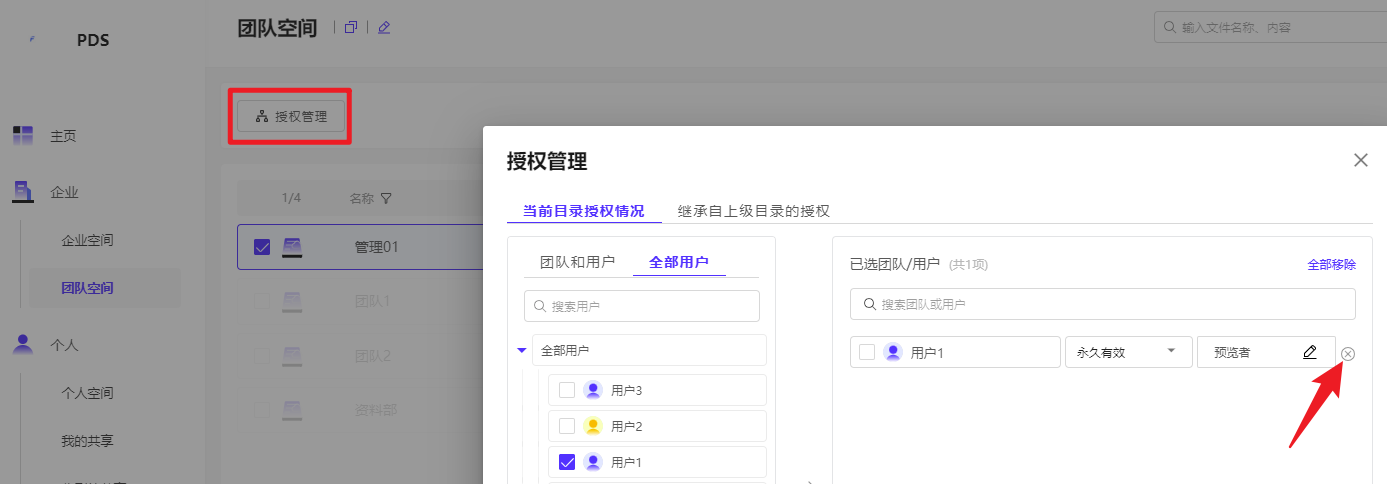The width and height of the screenshot is (1387, 484).
Task: Click the 团队2 name text
Action: (x=373, y=355)
